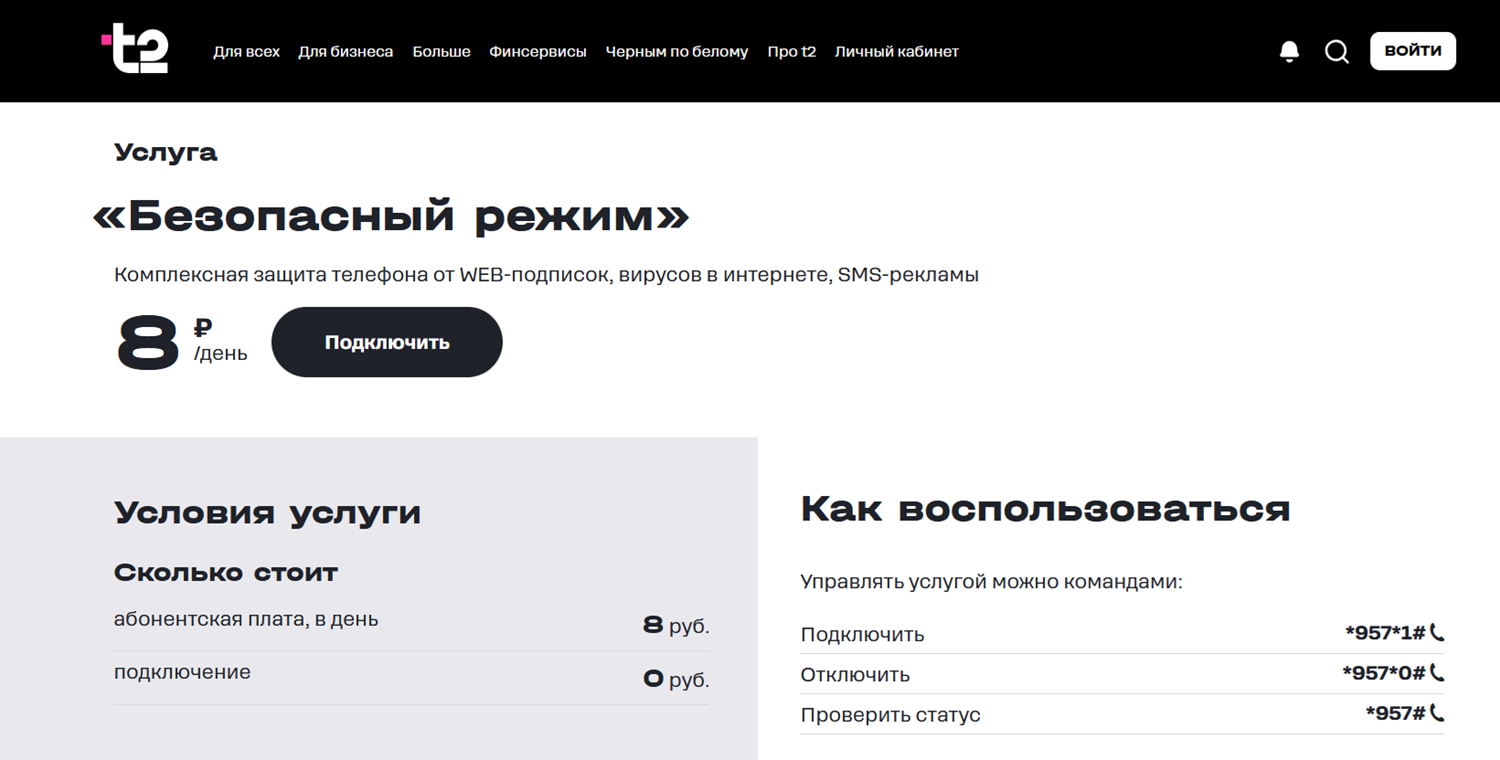Screen dimensions: 1500x760
Task: Click the 'подключение' row label
Action: 182,672
